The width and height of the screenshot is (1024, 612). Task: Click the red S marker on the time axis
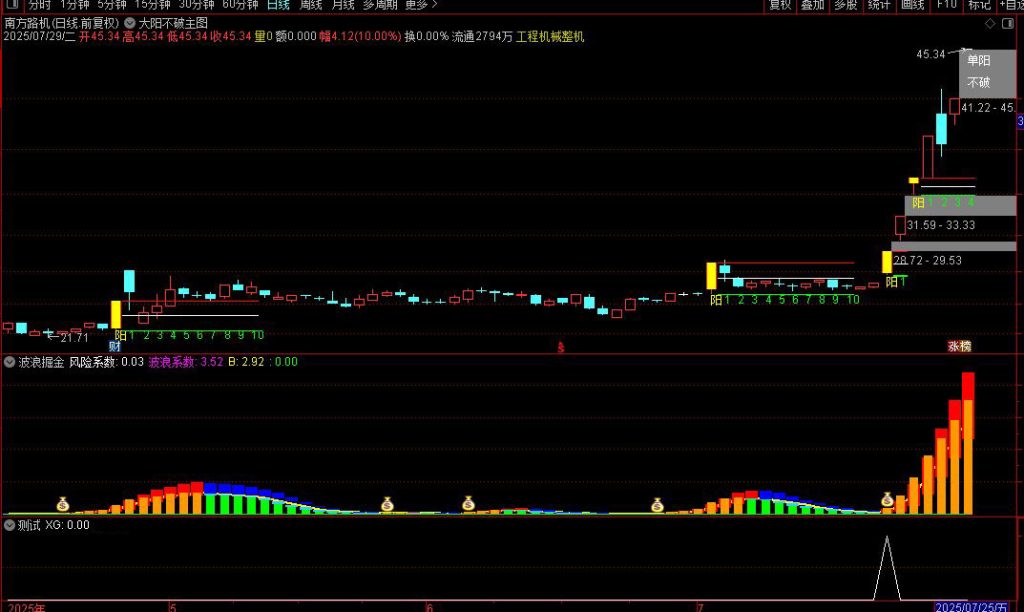[561, 347]
